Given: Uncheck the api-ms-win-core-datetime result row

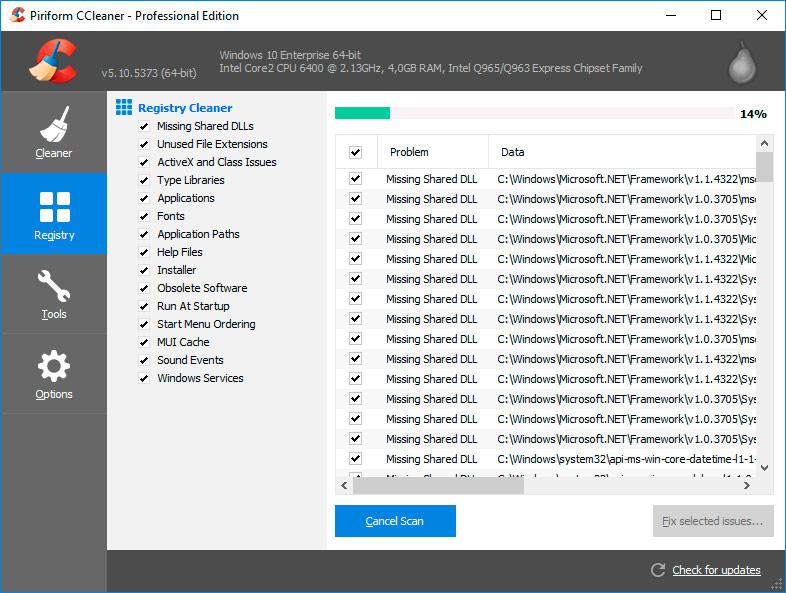Looking at the screenshot, I should (355, 458).
